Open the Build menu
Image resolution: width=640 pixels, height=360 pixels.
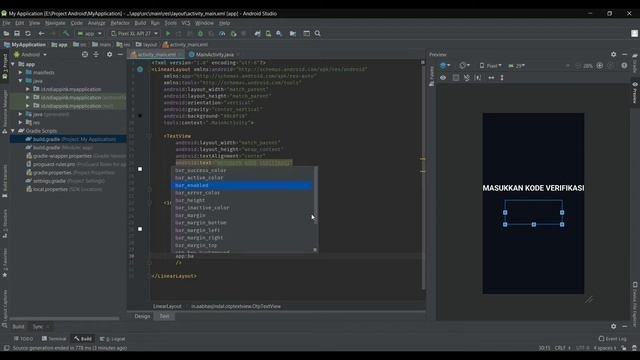point(140,23)
